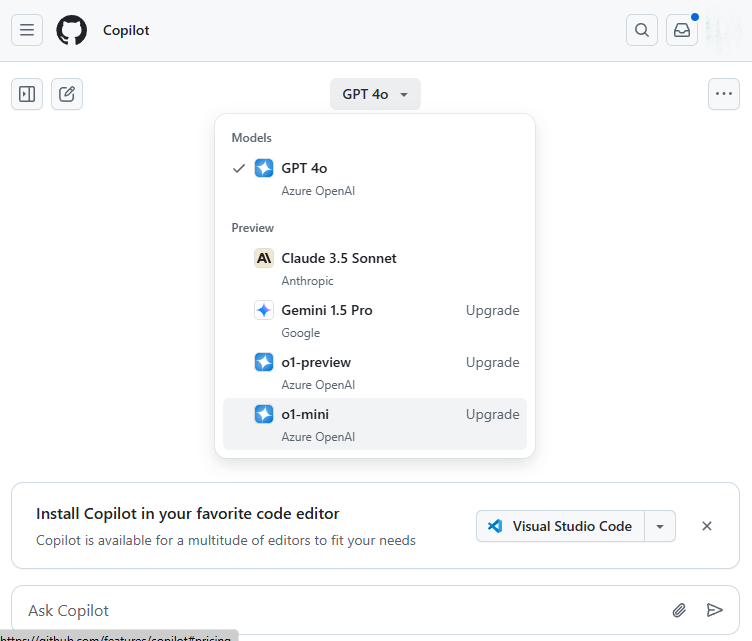Select the checked GPT 4o model
Screen dimensions: 752x641
[304, 168]
